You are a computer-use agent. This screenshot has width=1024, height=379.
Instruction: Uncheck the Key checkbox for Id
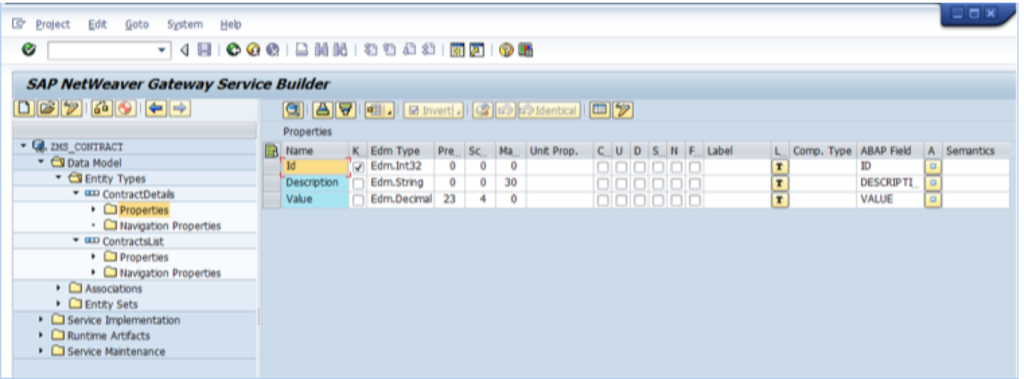click(358, 167)
